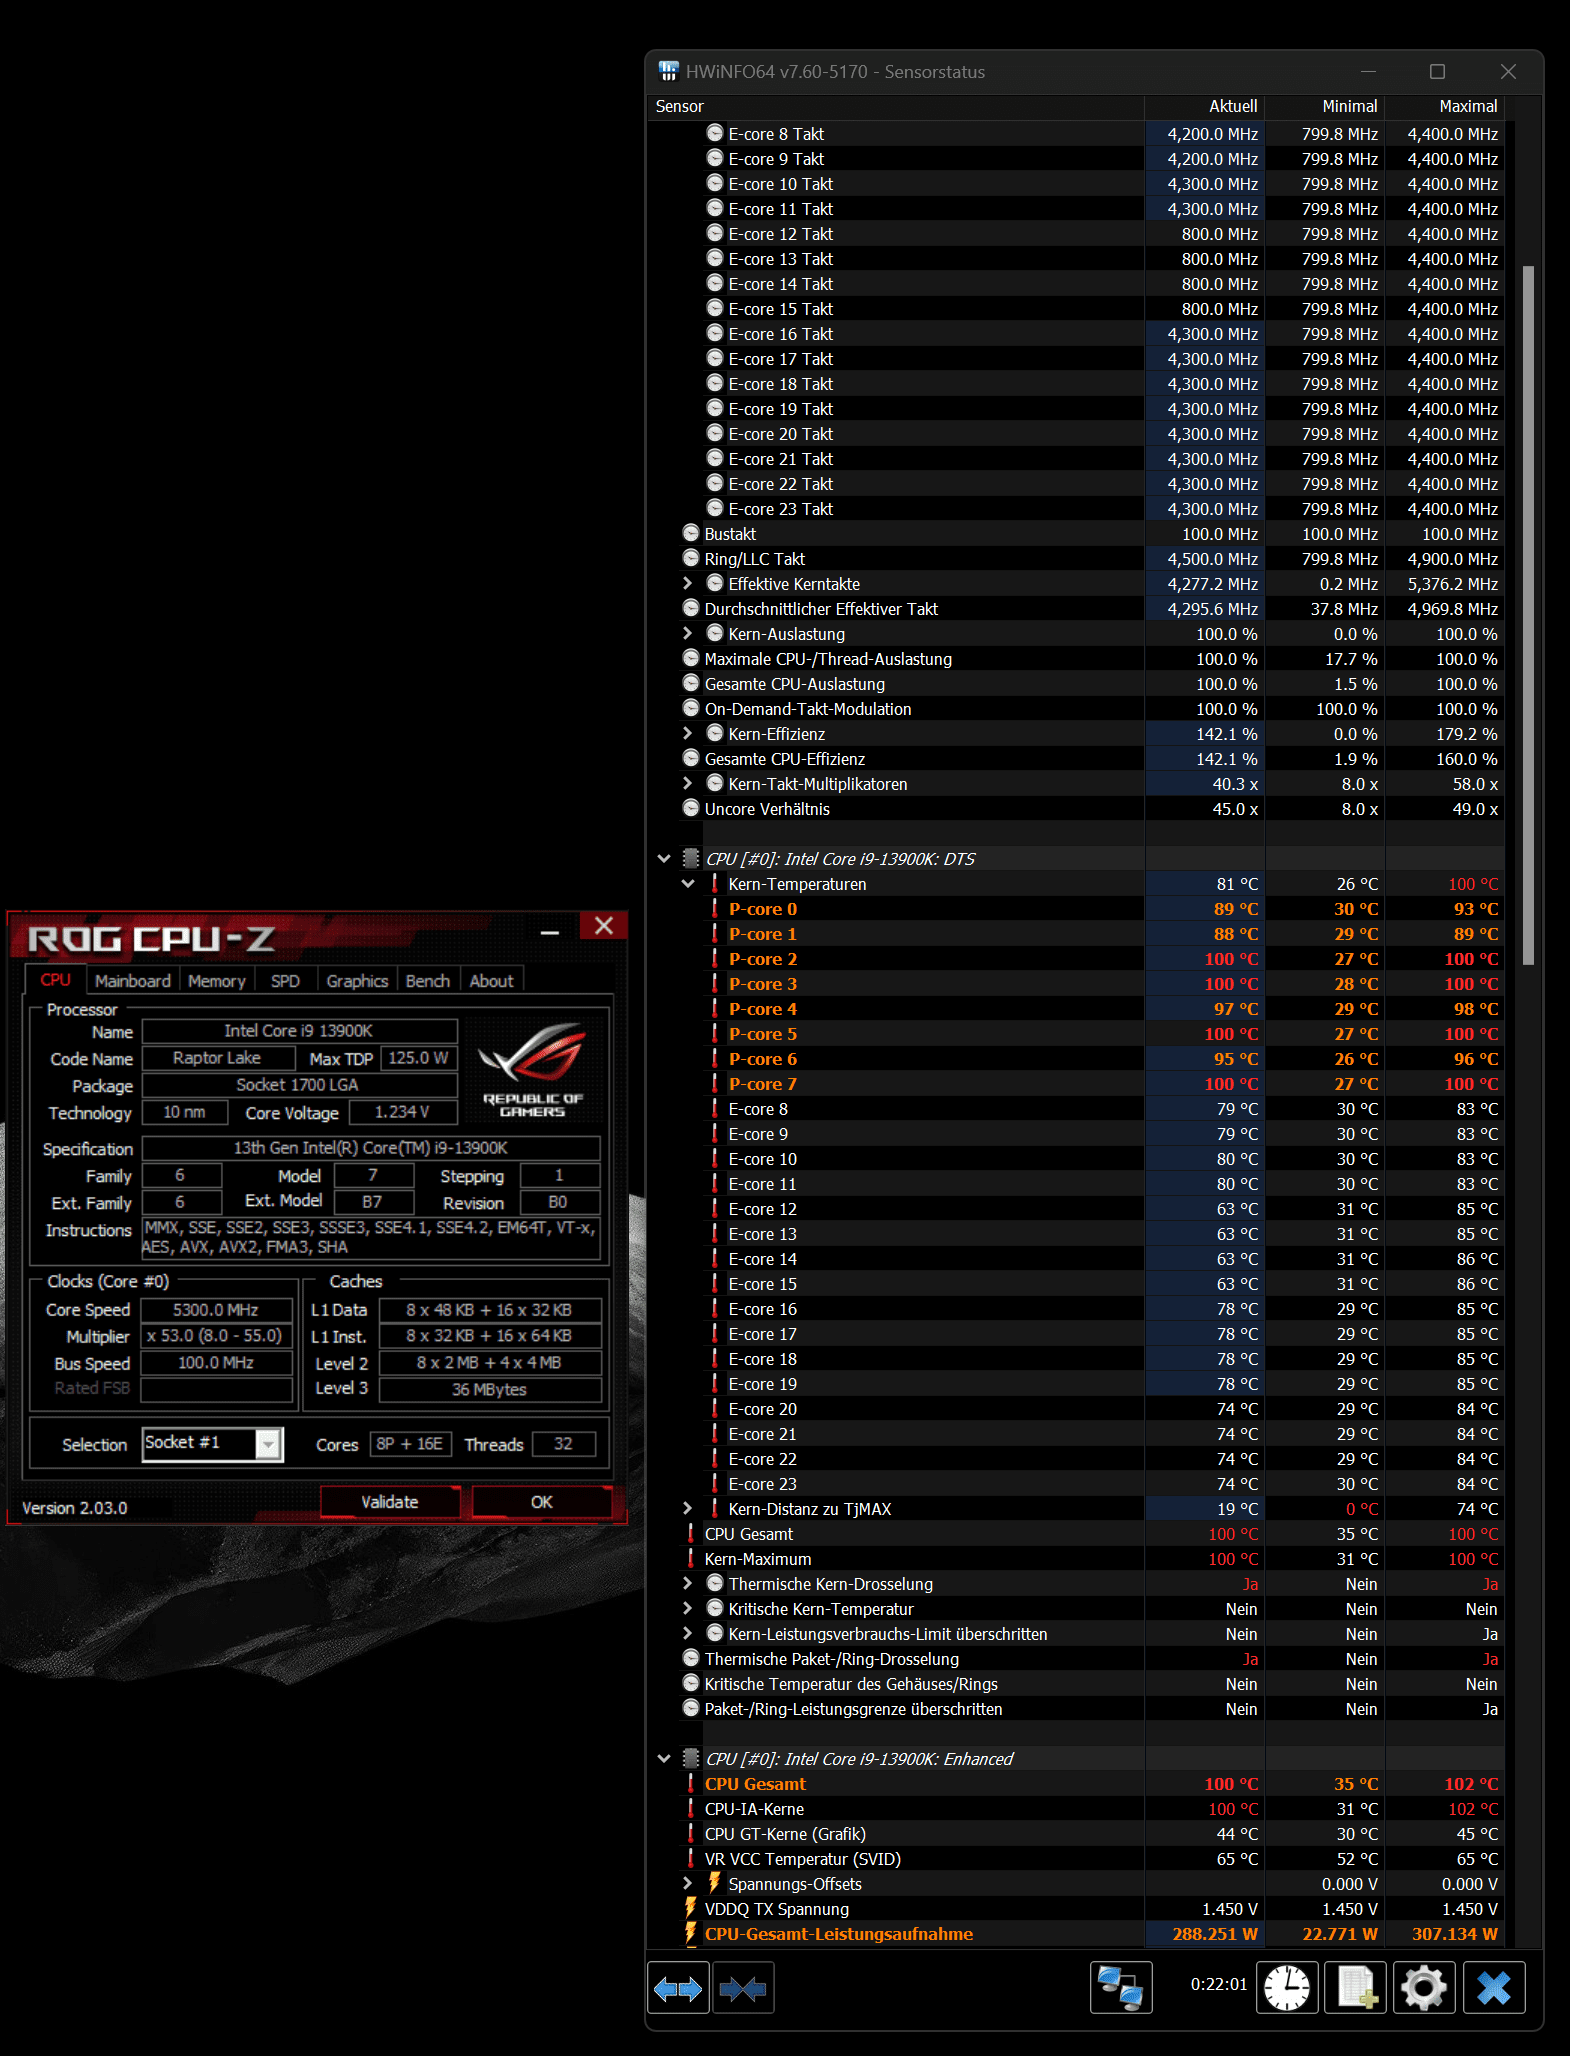Click the Sensor column header
This screenshot has height=2056, width=1570.
(x=895, y=106)
